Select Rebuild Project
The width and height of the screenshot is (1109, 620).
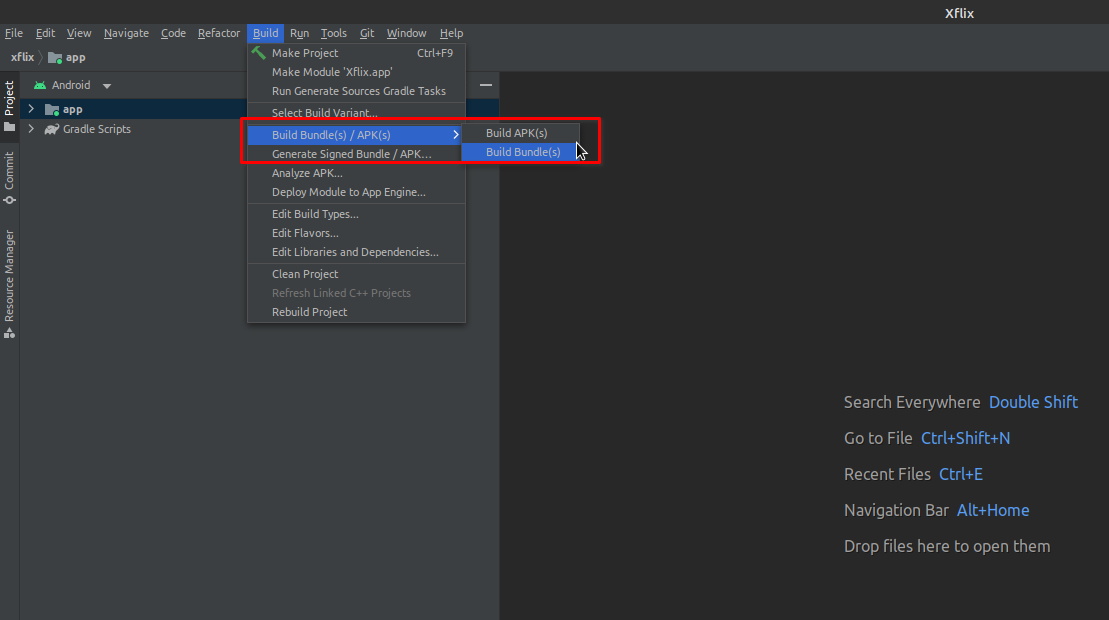(x=356, y=312)
